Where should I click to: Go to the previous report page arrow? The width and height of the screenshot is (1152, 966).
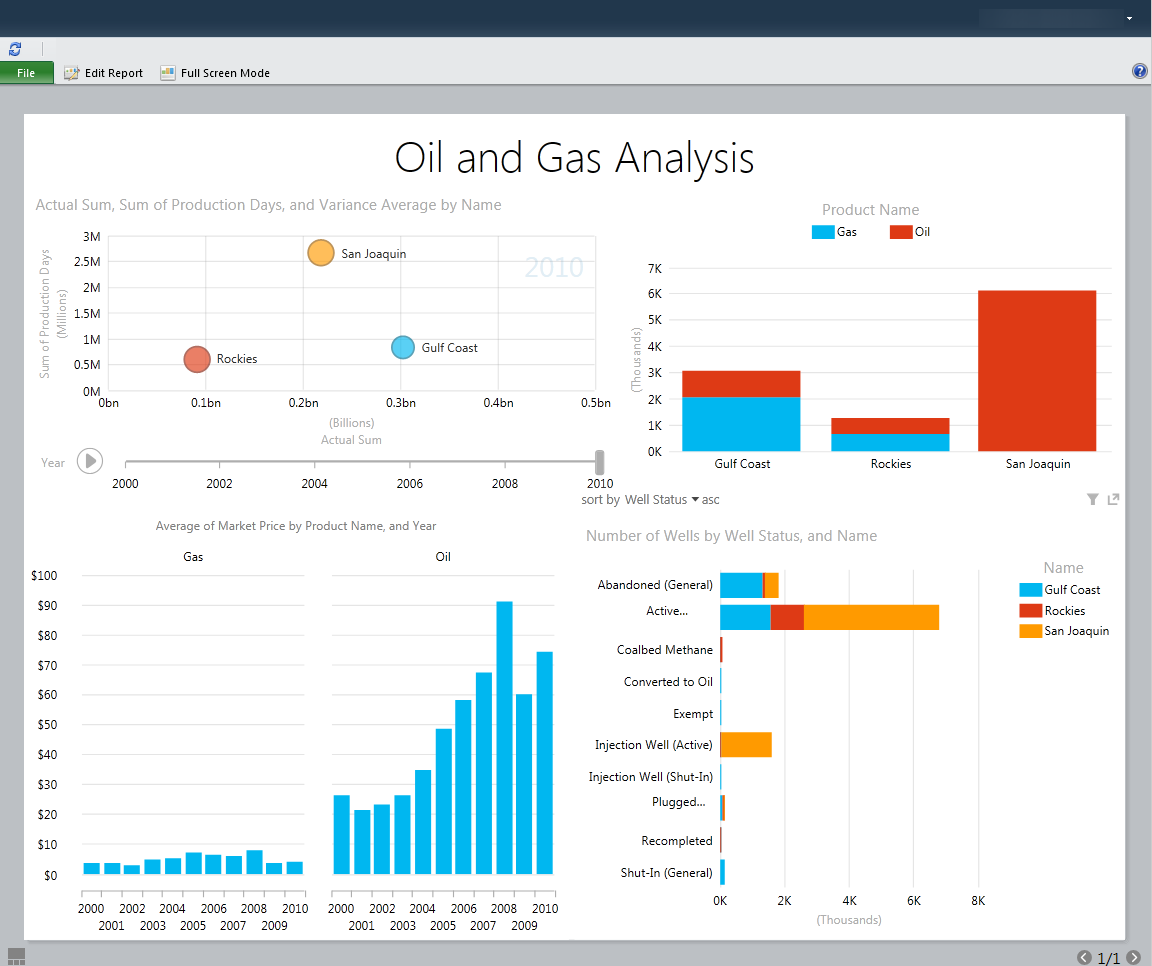coord(1084,958)
